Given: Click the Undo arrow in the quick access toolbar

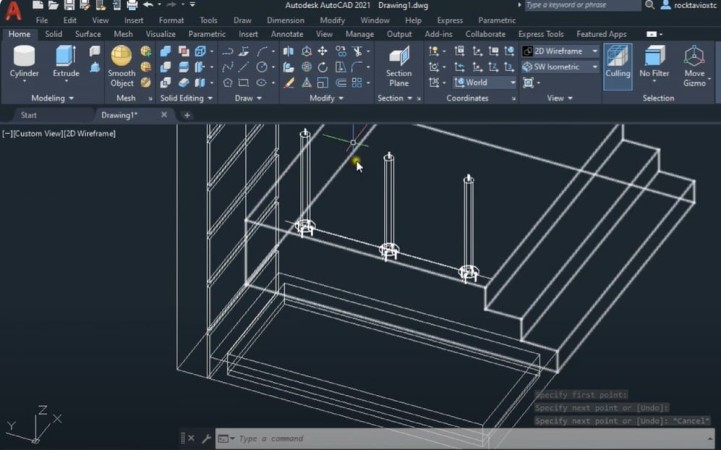Looking at the screenshot, I should 148,5.
